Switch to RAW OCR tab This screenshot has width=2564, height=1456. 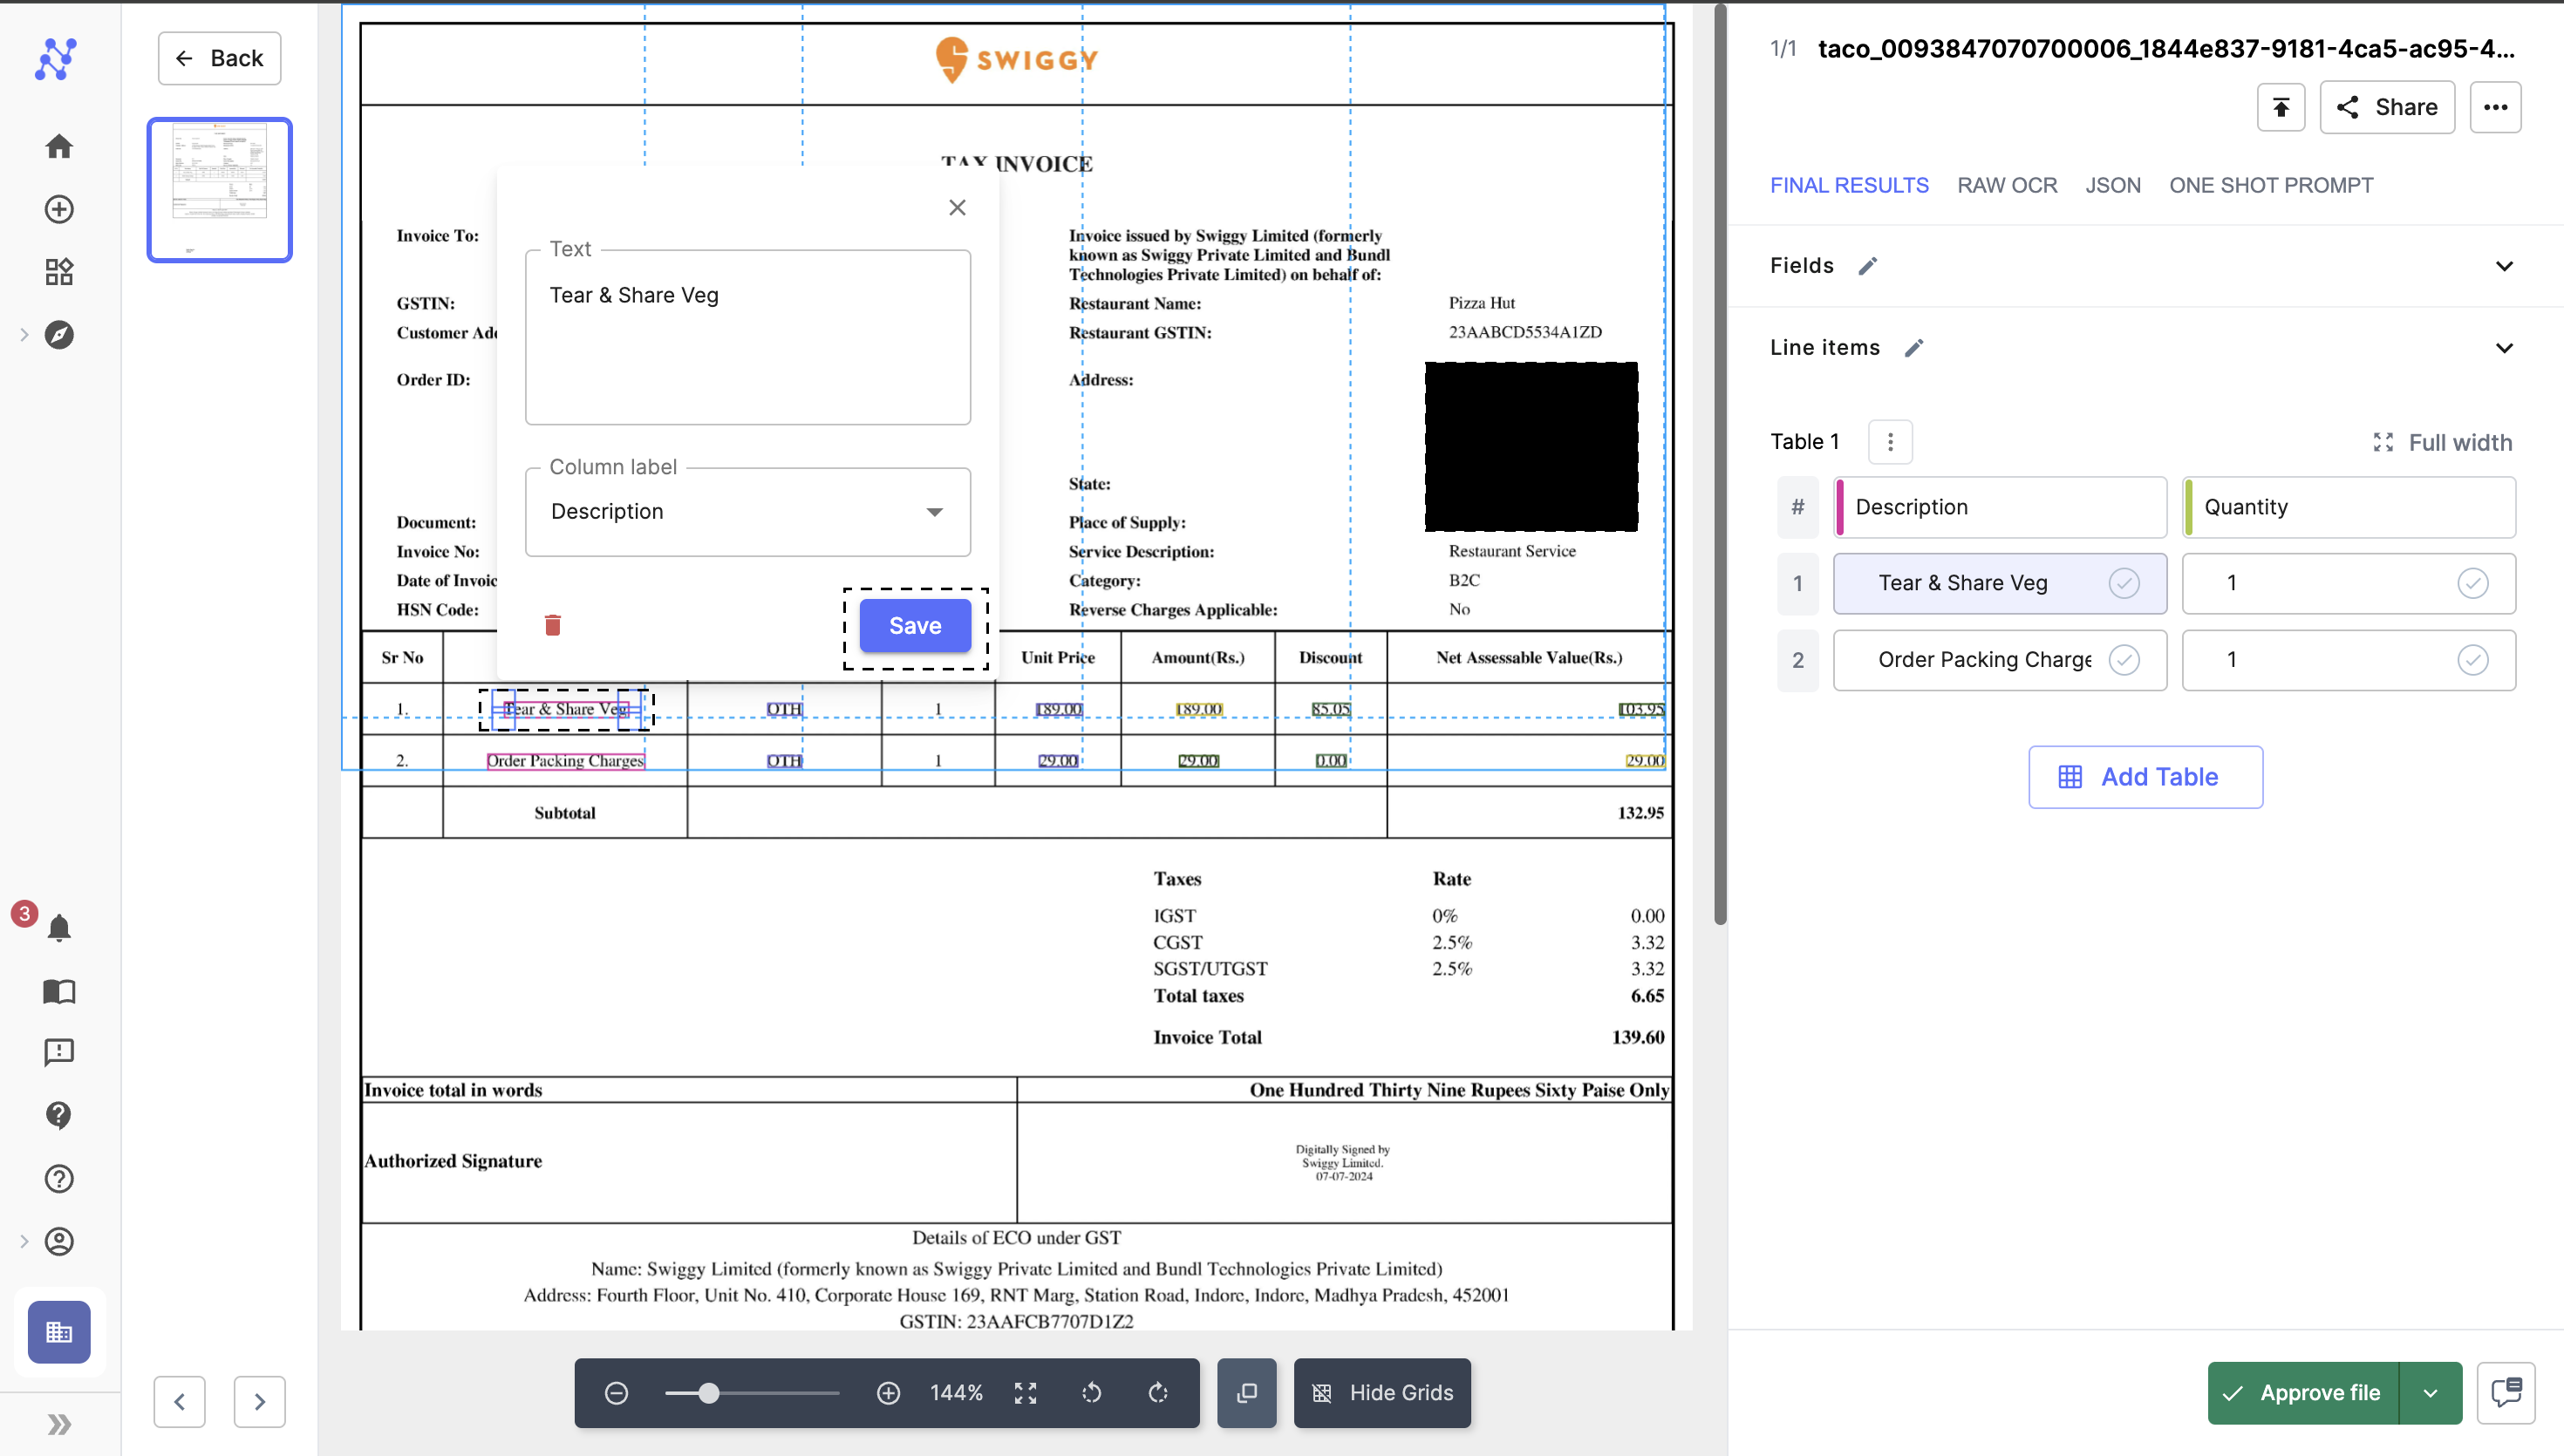(2007, 185)
